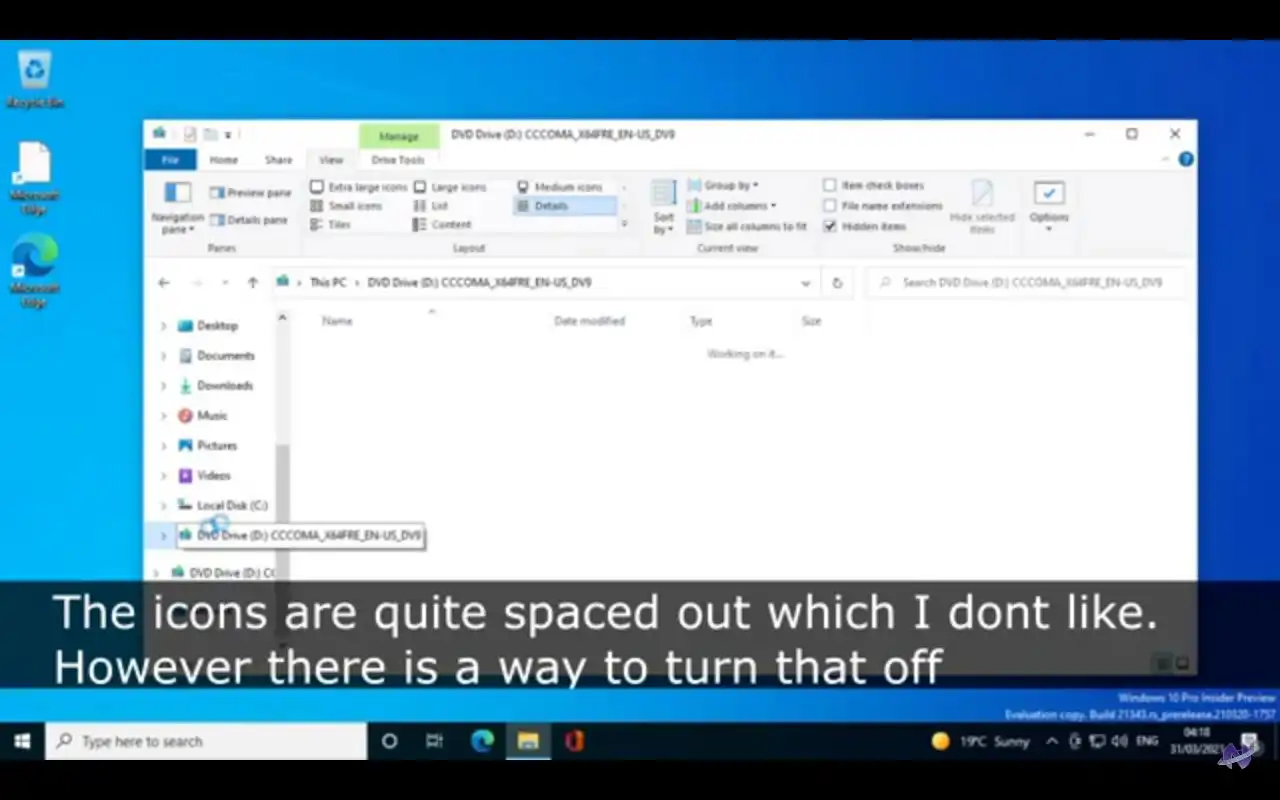Switch to the View ribbon tab
Screen dimensions: 1280x800
[x=331, y=160]
